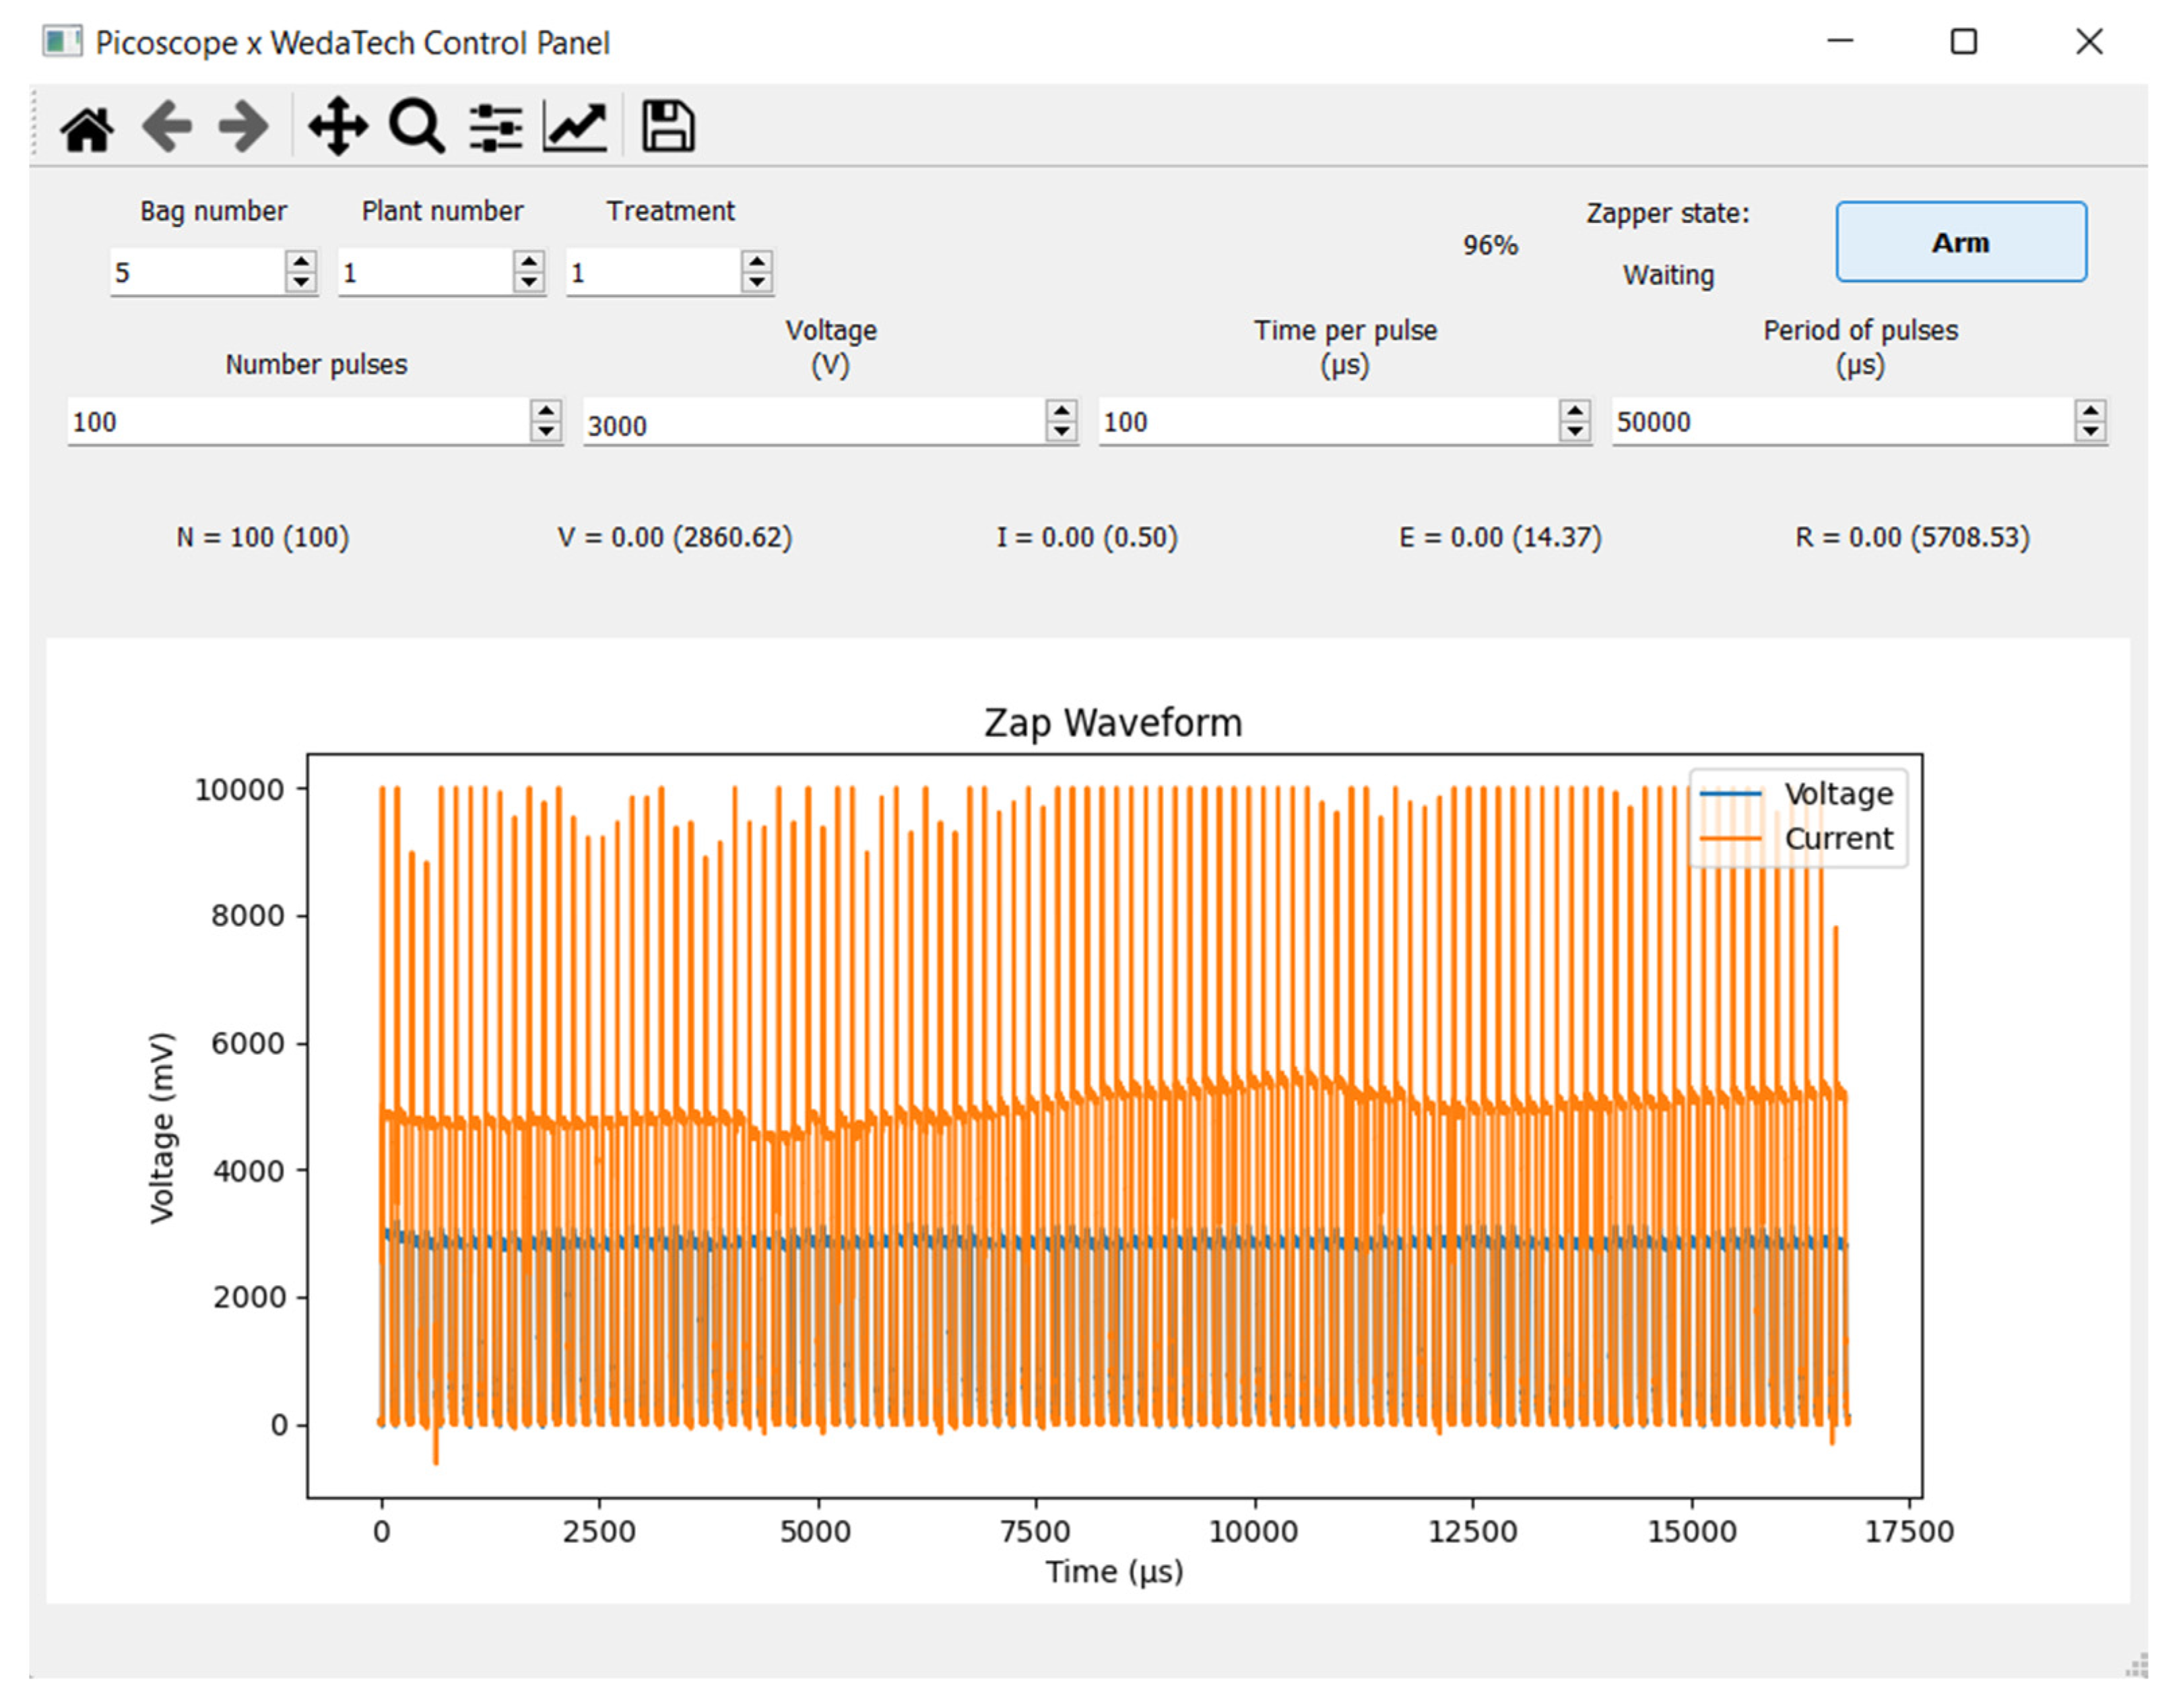Reset plot to original home view
The width and height of the screenshot is (2183, 1708).
(x=87, y=128)
